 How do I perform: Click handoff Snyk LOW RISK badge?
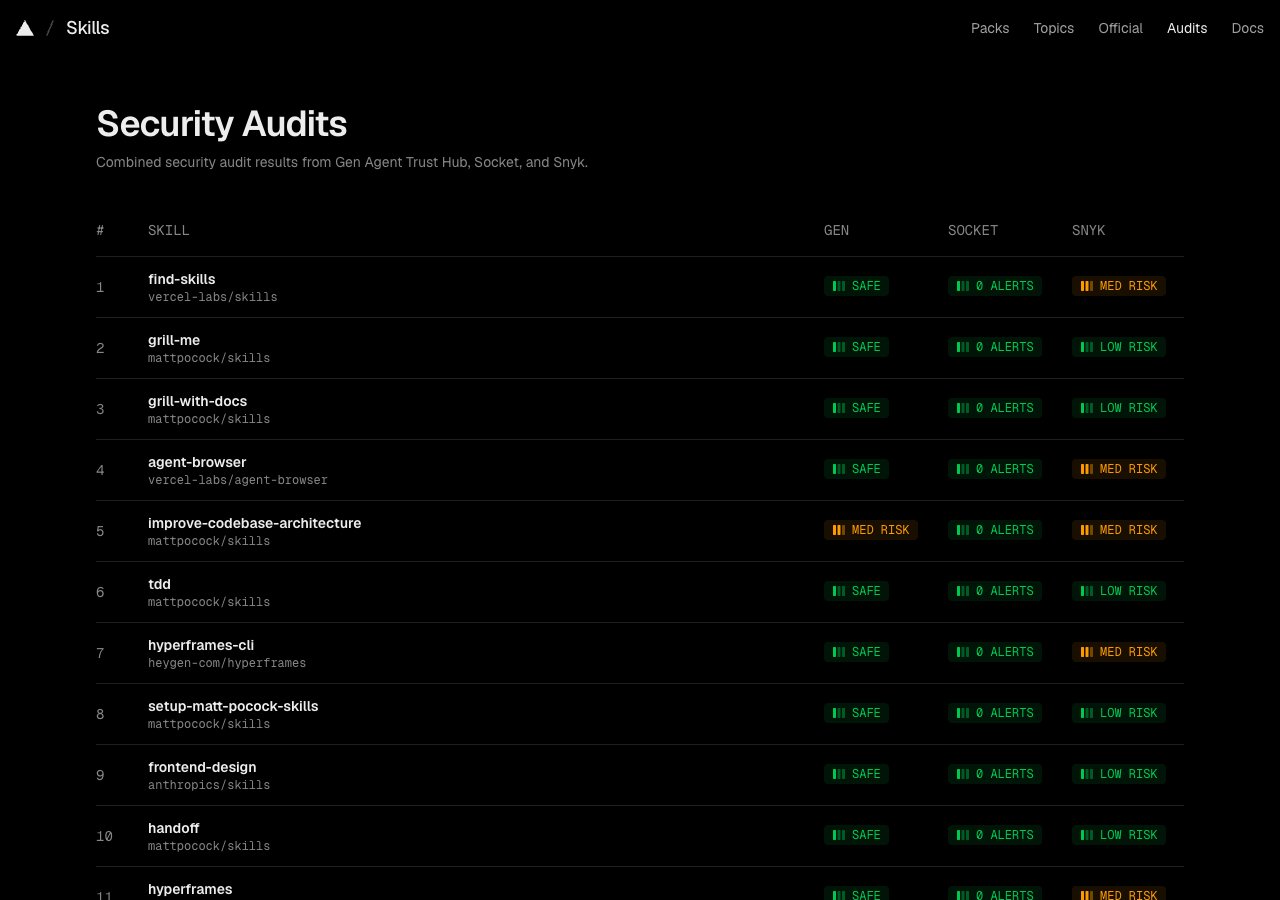coord(1119,835)
